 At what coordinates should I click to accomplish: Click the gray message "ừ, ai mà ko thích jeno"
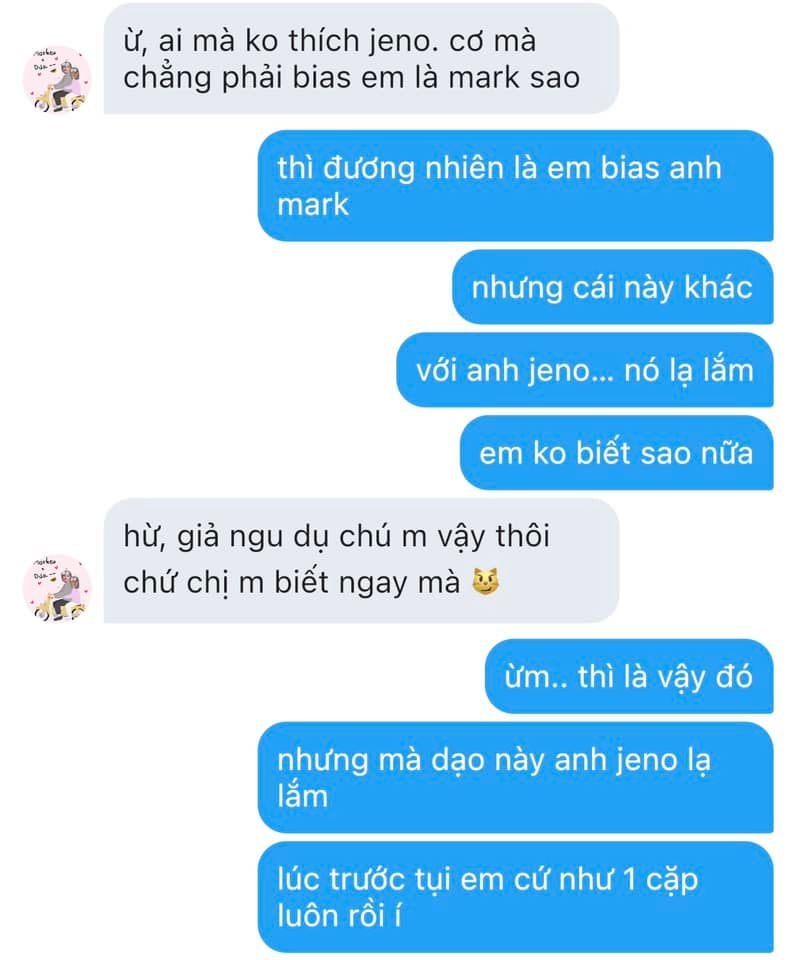pyautogui.click(x=361, y=59)
